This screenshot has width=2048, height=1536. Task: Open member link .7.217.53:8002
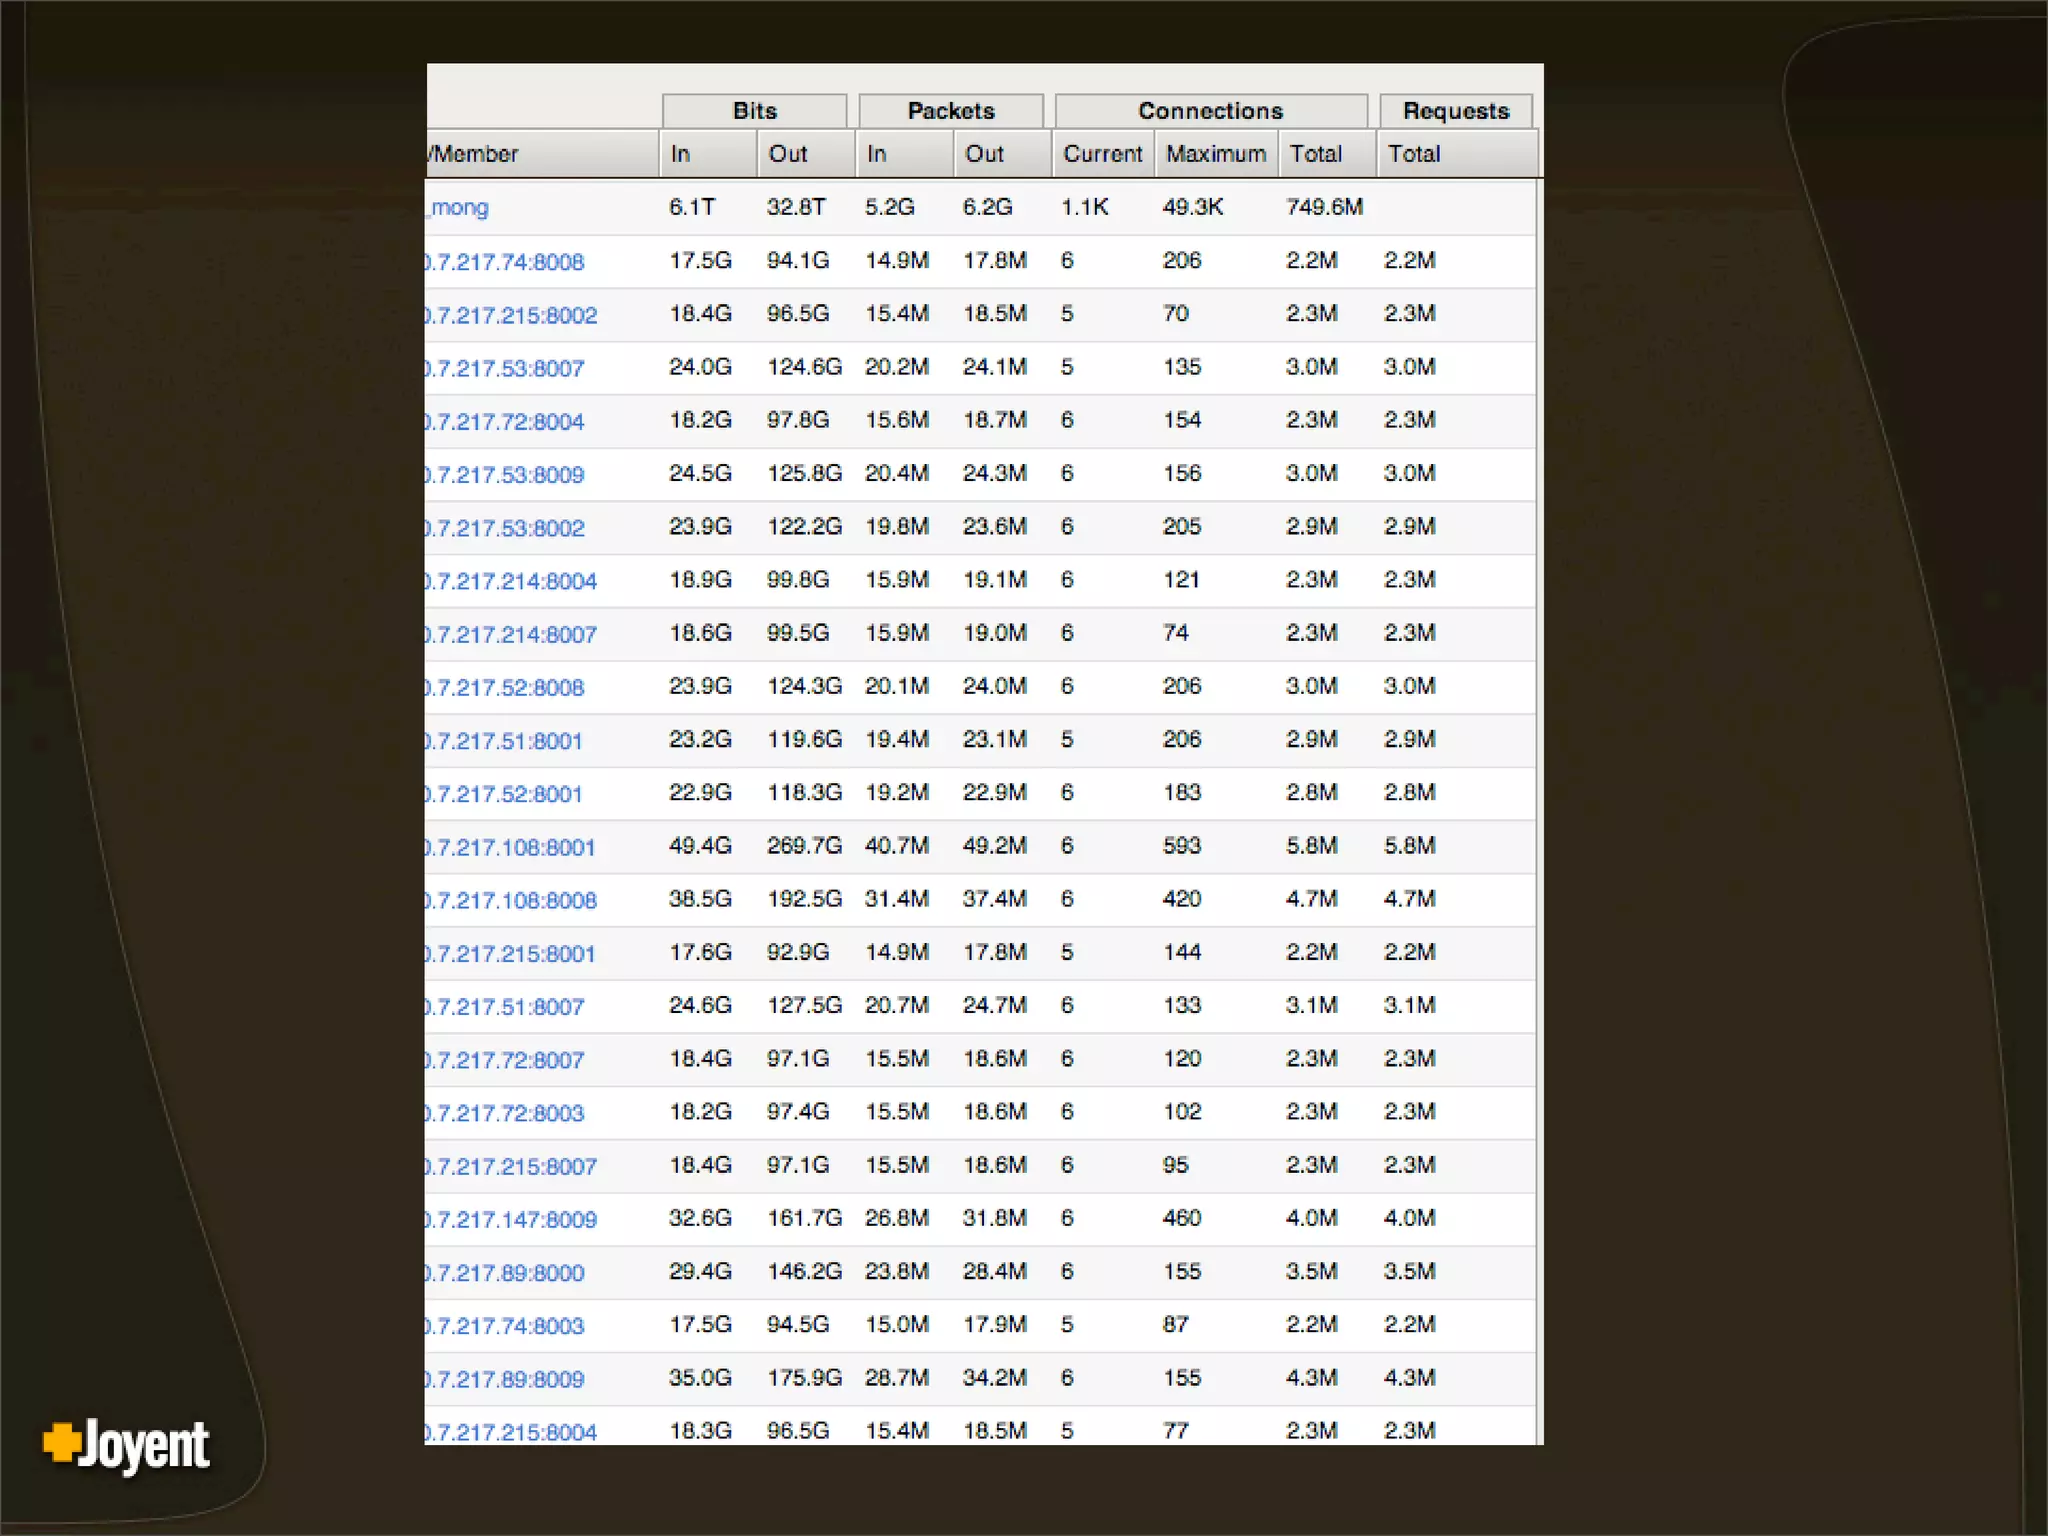(x=505, y=528)
